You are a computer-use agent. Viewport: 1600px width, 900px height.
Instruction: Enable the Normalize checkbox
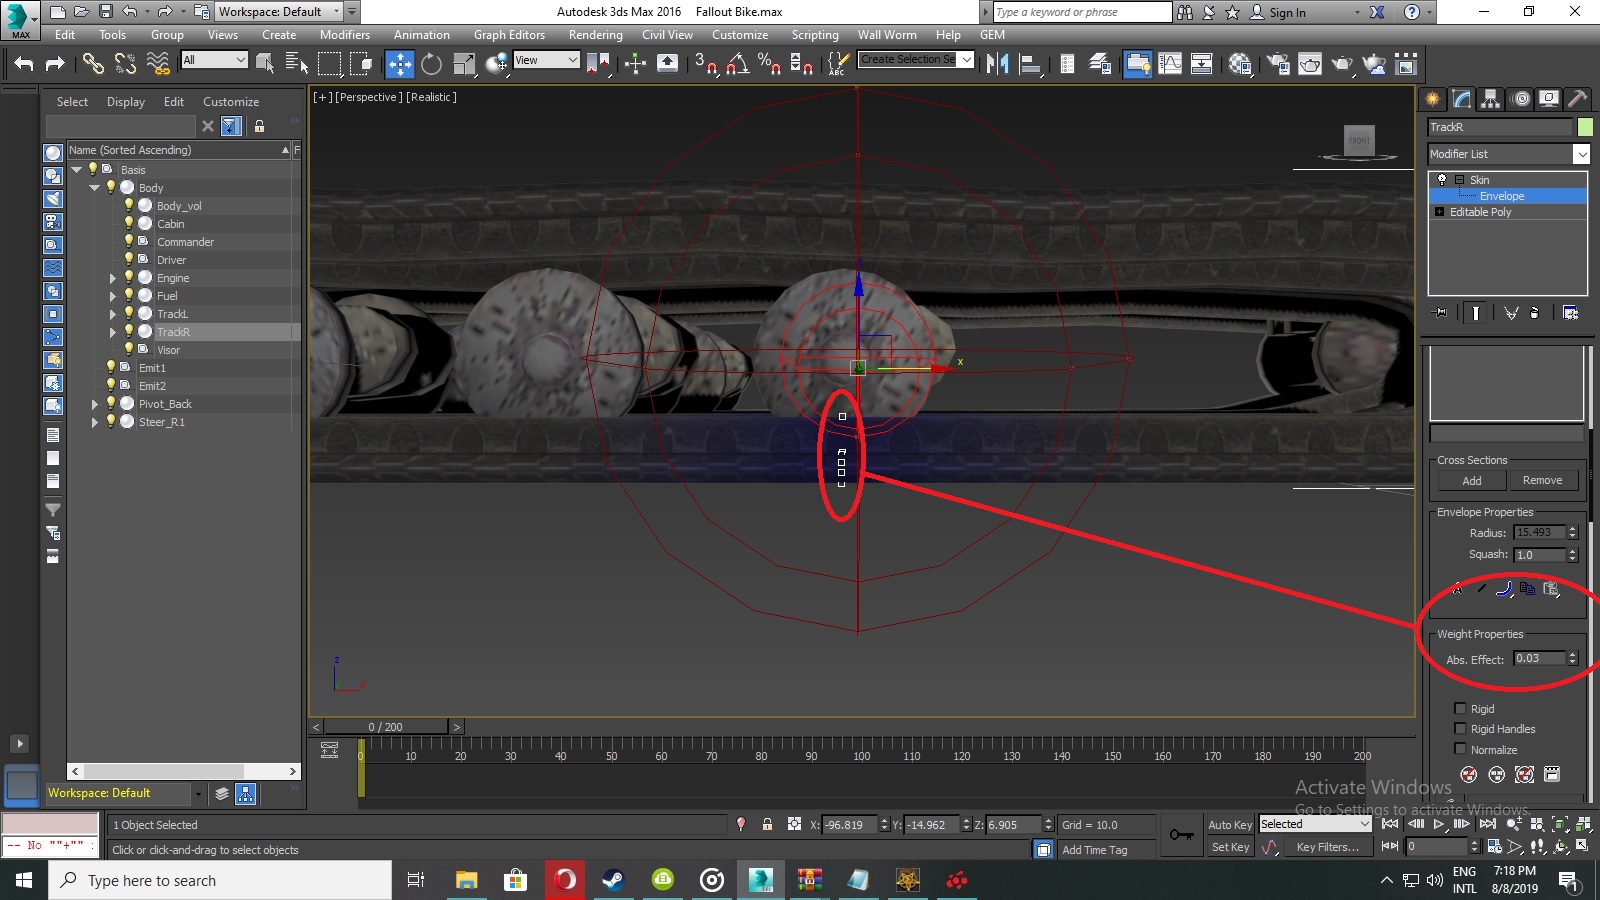coord(1460,749)
